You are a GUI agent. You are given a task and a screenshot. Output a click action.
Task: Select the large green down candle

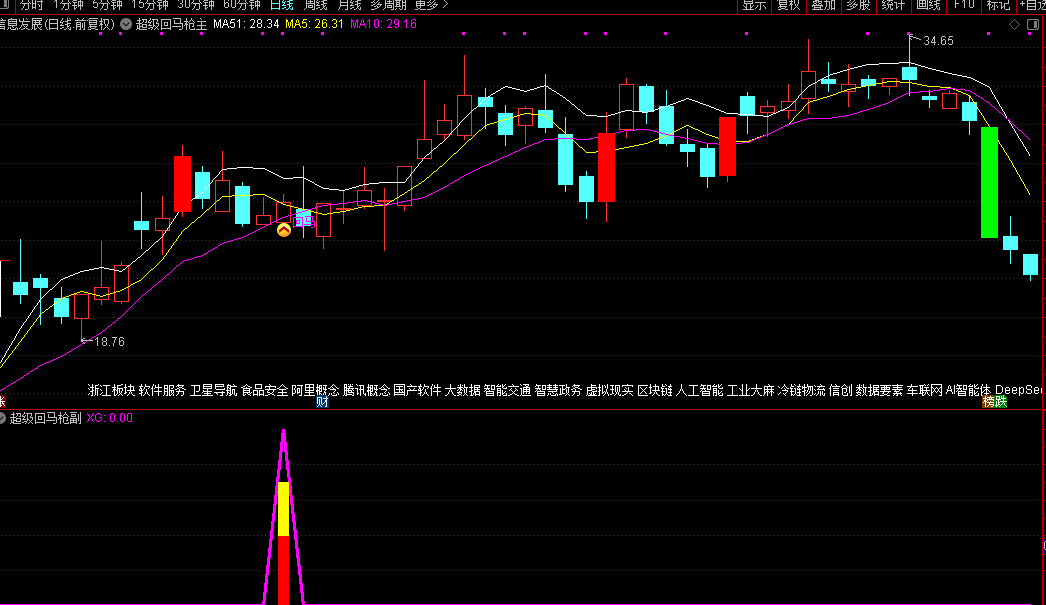pyautogui.click(x=989, y=182)
